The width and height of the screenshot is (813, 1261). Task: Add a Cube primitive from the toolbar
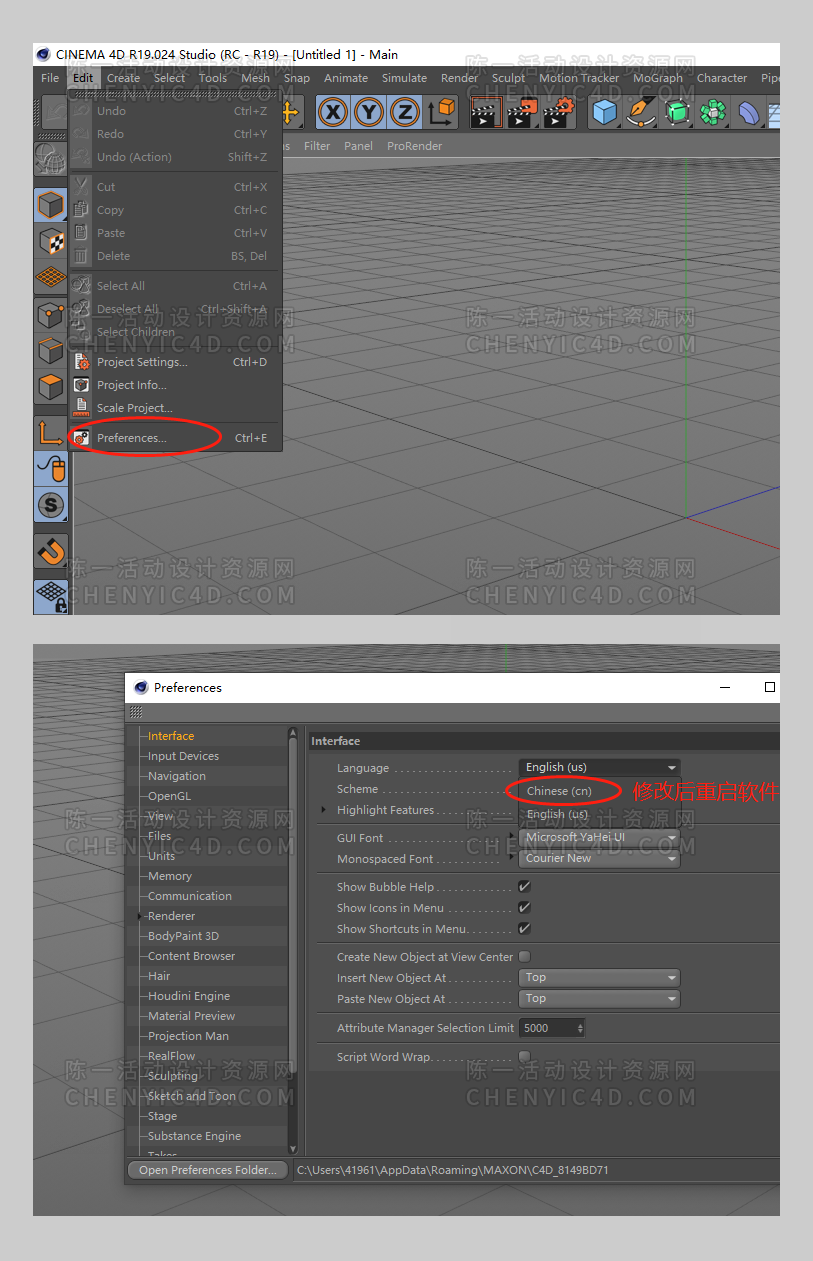[x=605, y=112]
